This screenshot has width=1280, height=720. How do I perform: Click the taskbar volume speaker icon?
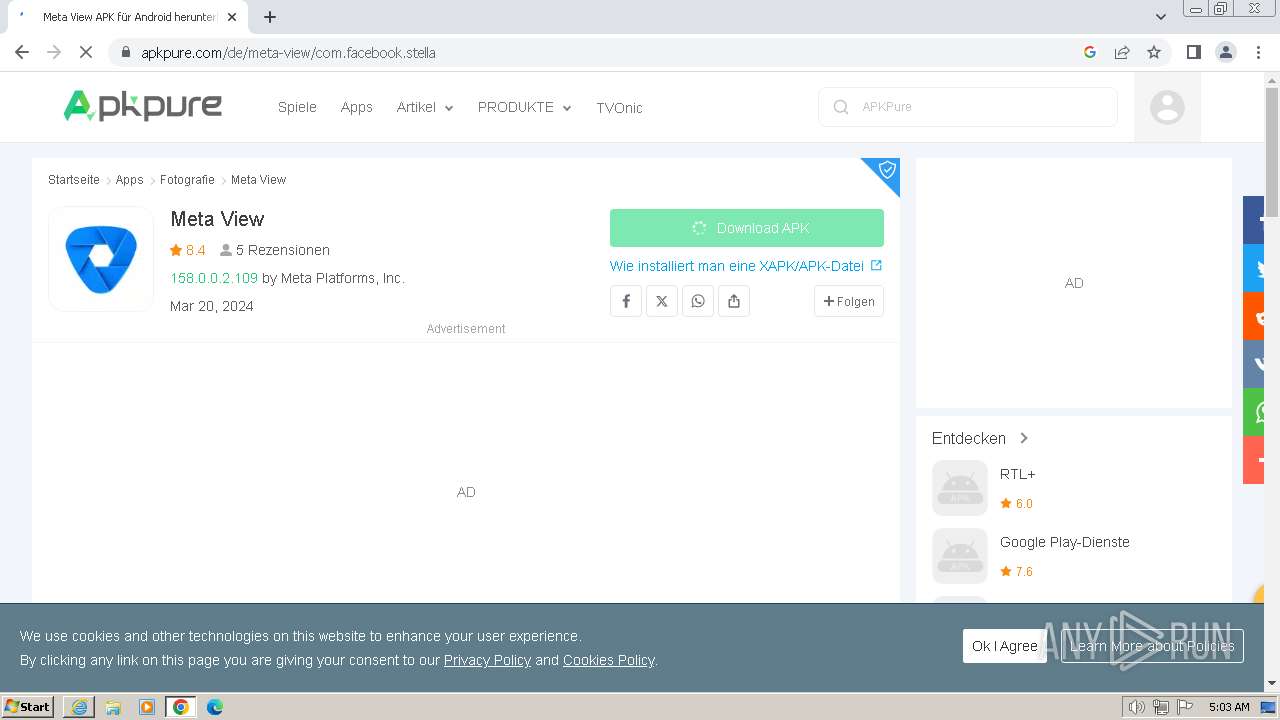[1136, 707]
